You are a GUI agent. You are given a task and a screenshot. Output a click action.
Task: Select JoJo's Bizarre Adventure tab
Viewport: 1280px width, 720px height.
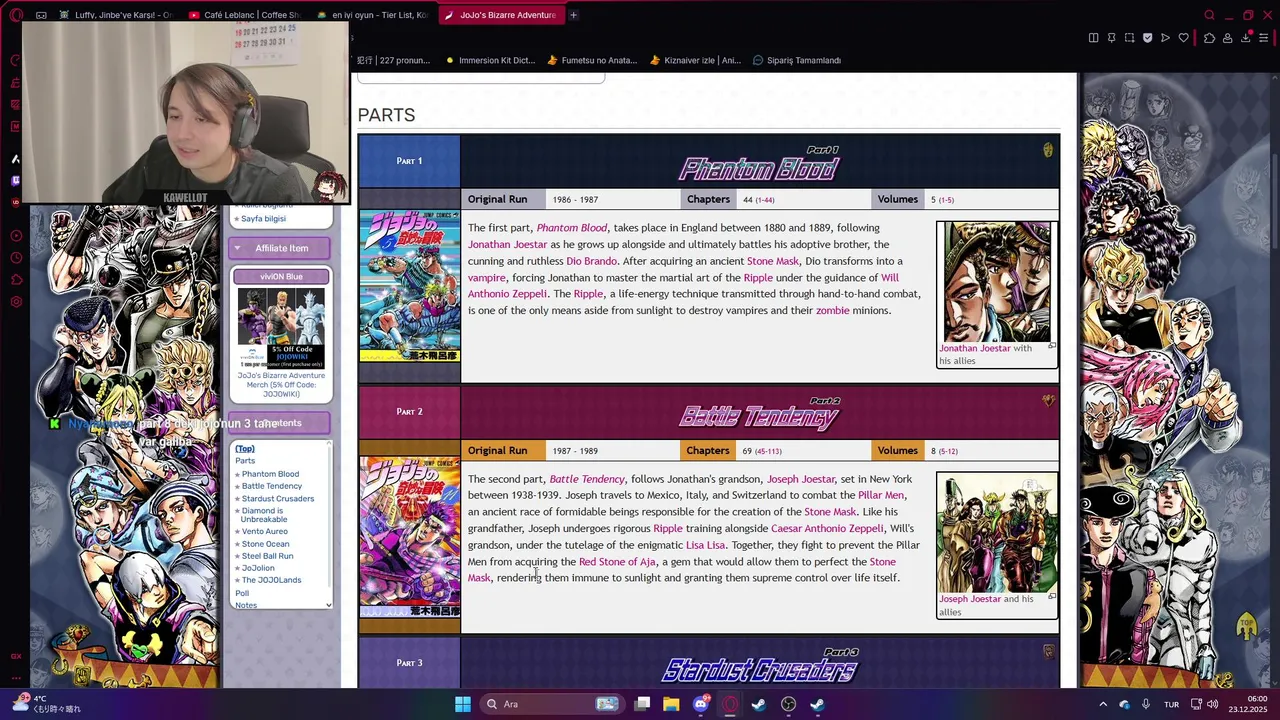point(500,15)
